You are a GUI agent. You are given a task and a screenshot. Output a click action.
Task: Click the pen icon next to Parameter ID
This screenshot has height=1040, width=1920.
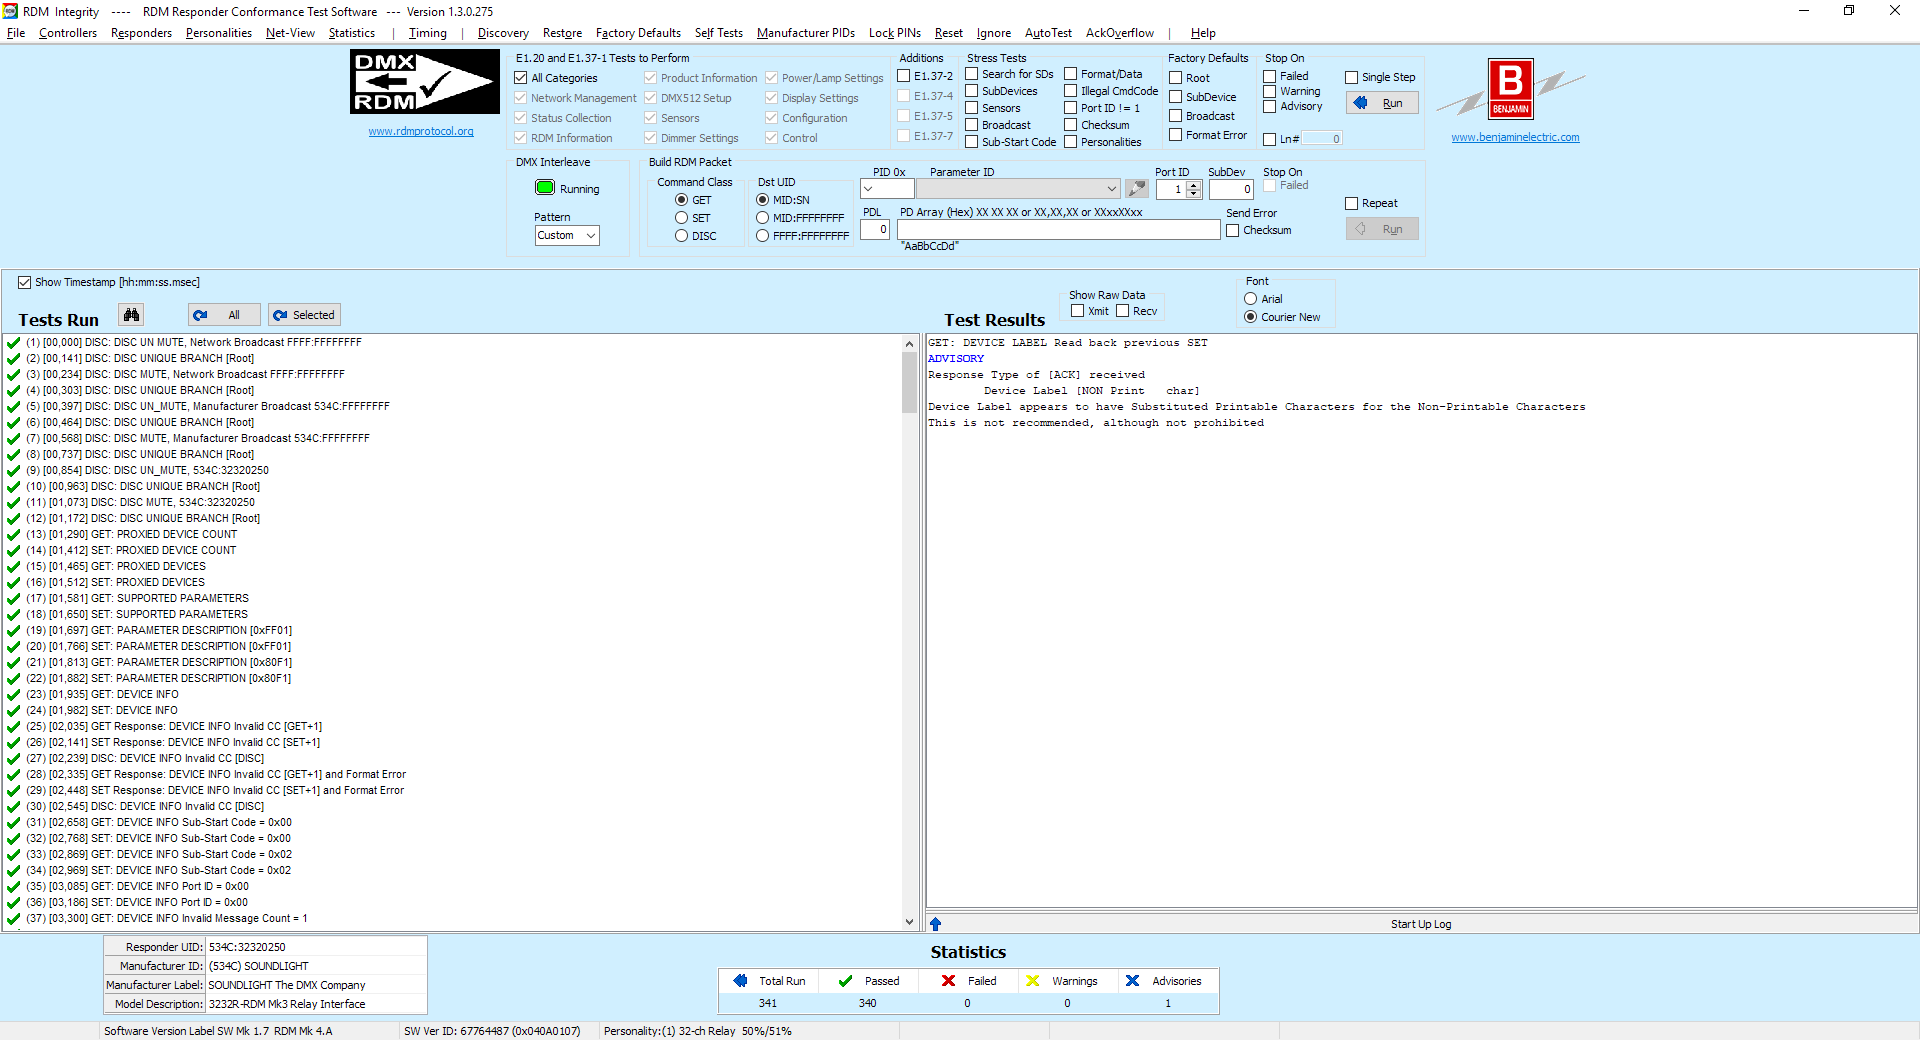1136,189
